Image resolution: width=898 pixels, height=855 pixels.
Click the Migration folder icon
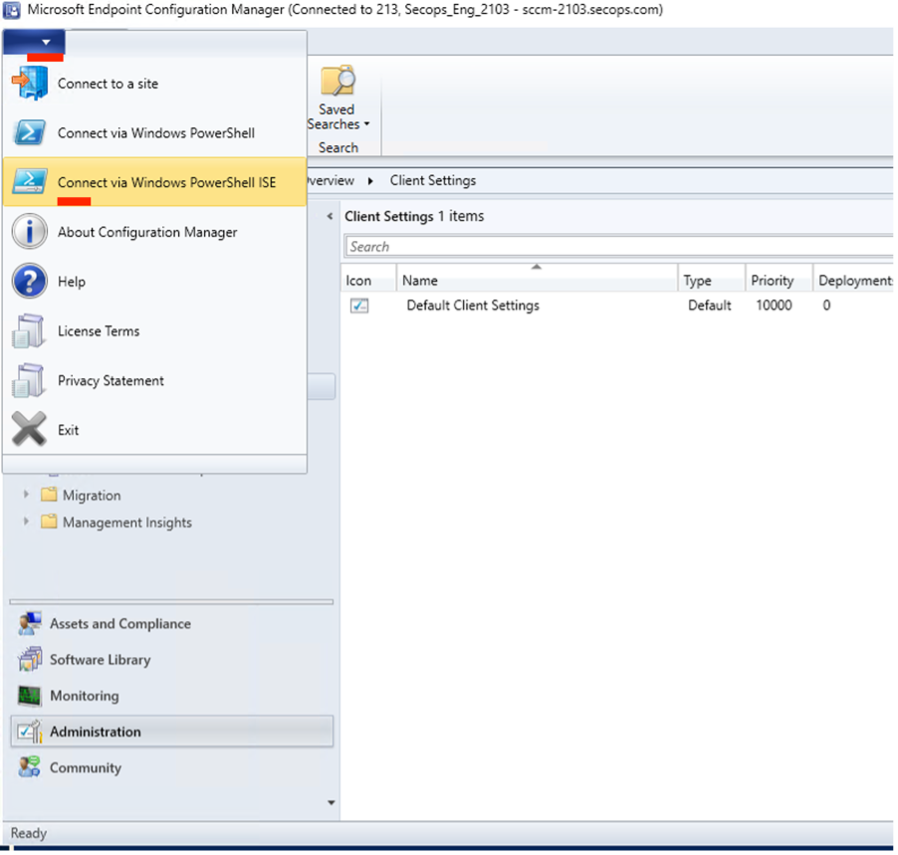[x=49, y=494]
